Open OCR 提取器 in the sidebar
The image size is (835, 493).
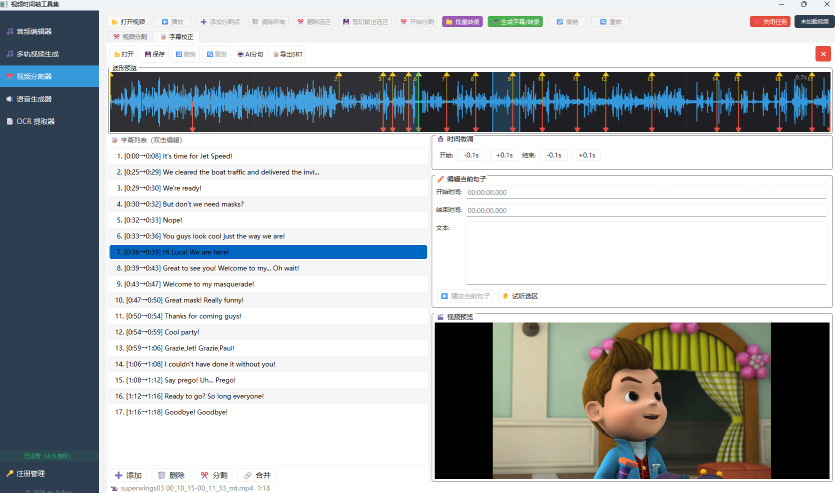[49, 121]
